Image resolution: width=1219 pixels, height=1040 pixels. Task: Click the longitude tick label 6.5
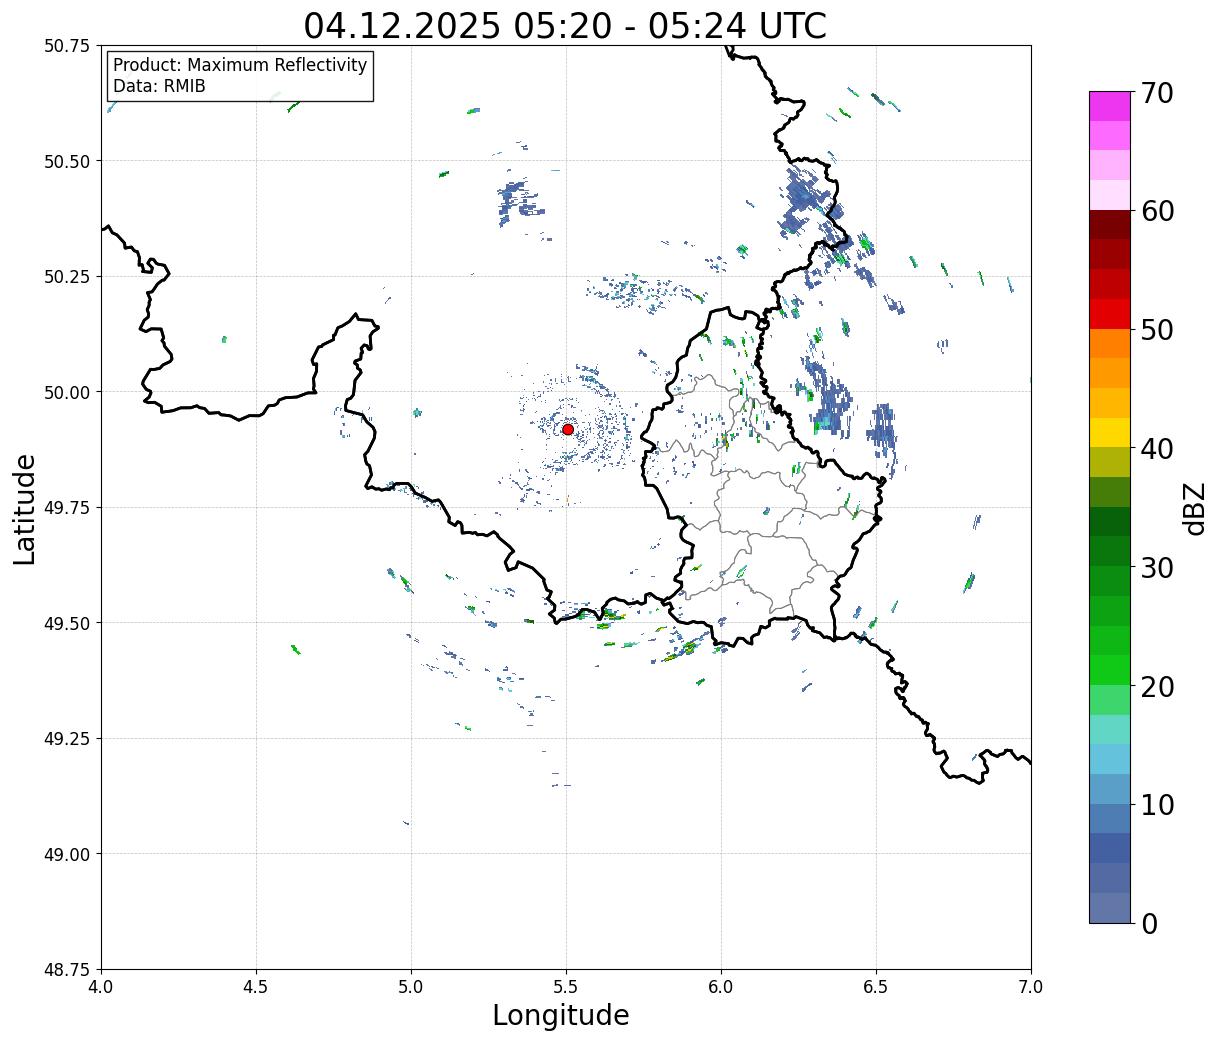point(876,987)
